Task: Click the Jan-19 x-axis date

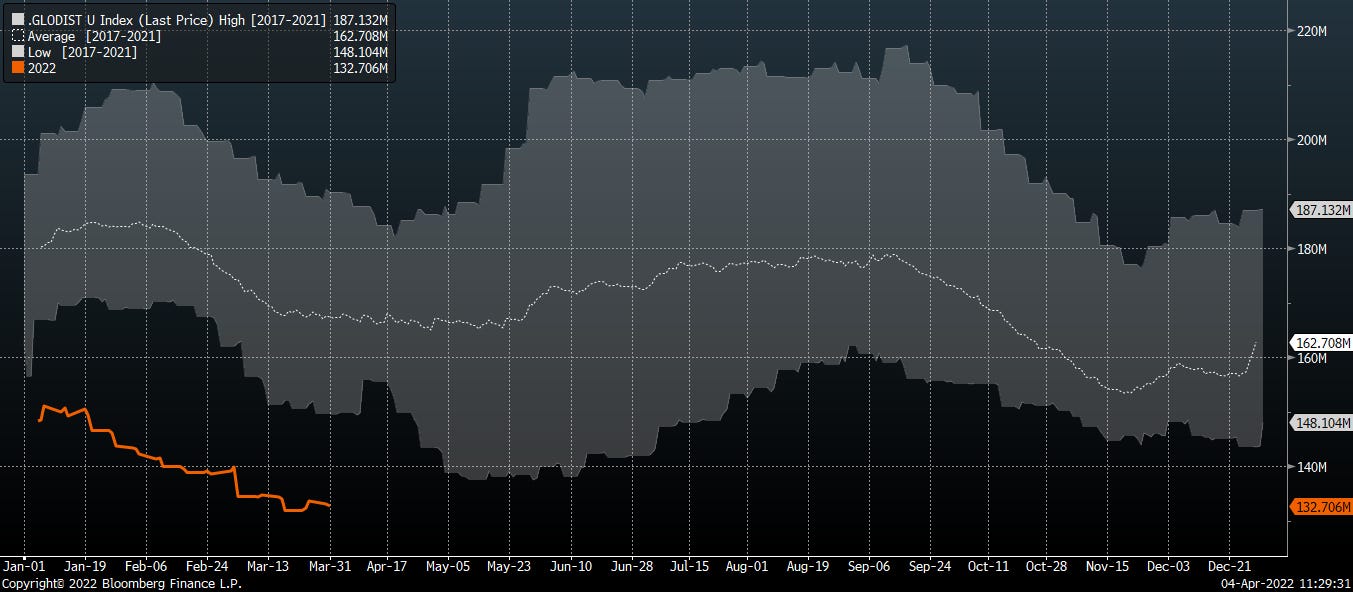Action: click(x=85, y=567)
